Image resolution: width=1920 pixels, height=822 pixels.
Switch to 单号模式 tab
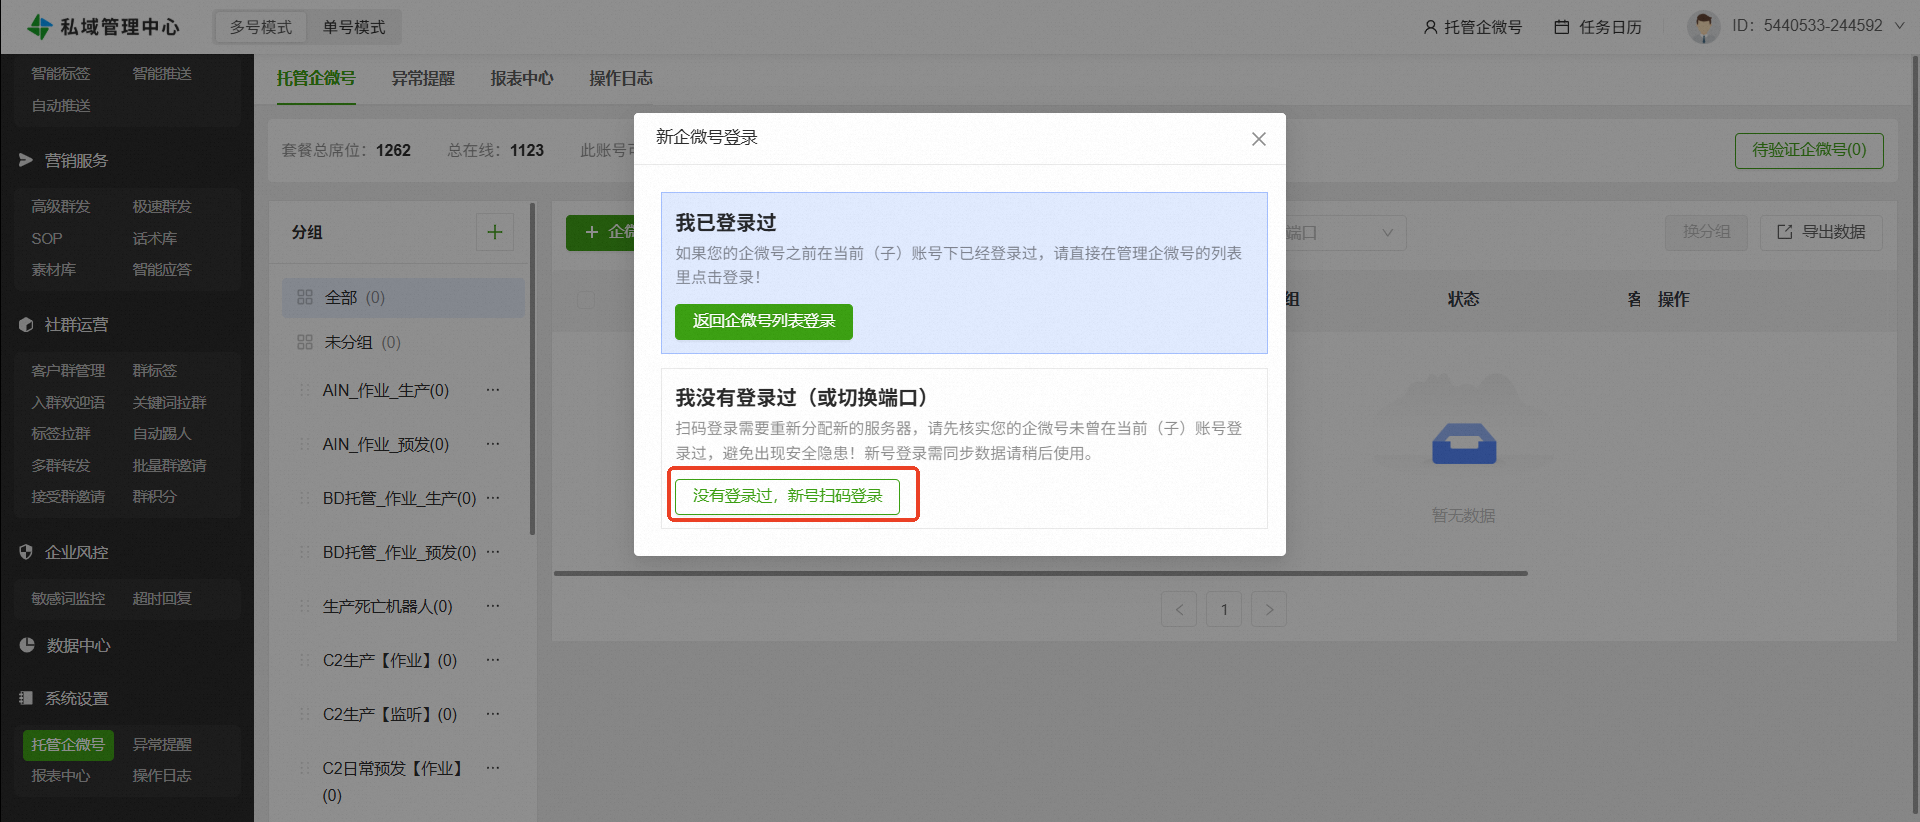354,27
